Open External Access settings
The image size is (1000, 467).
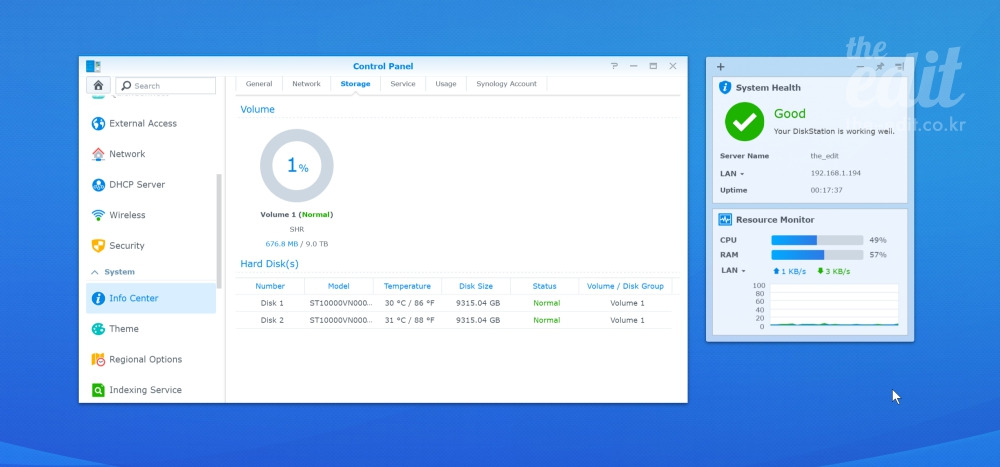[x=151, y=124]
